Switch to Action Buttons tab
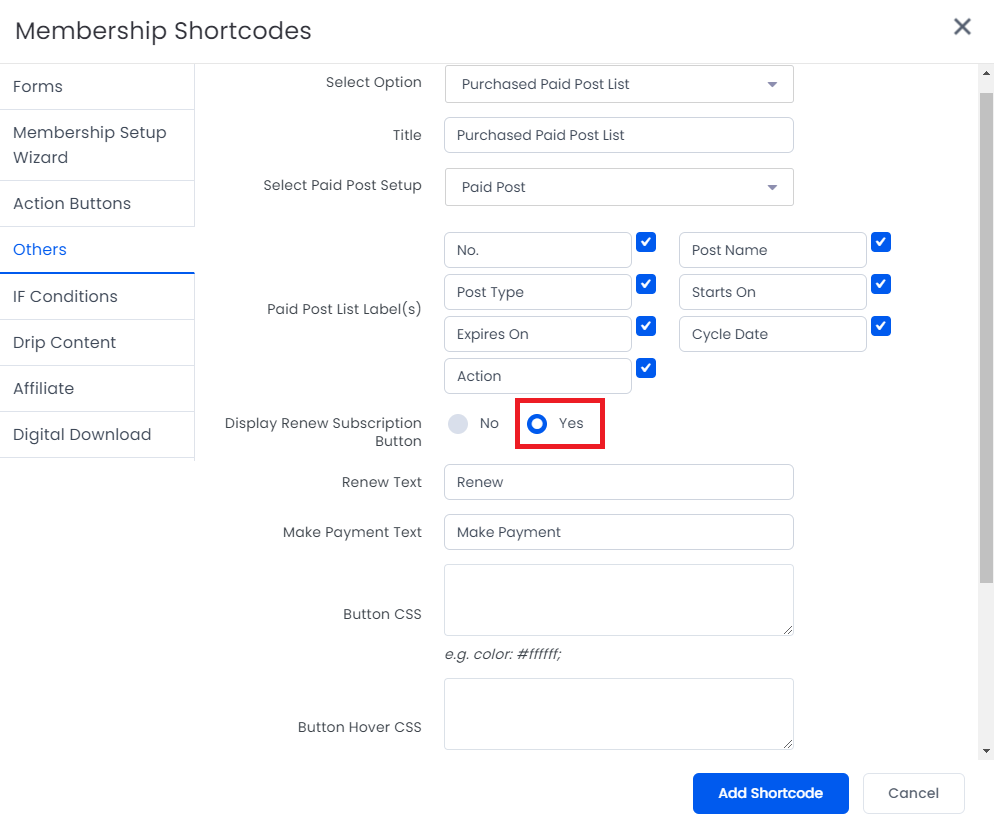The width and height of the screenshot is (994, 825). (x=97, y=204)
